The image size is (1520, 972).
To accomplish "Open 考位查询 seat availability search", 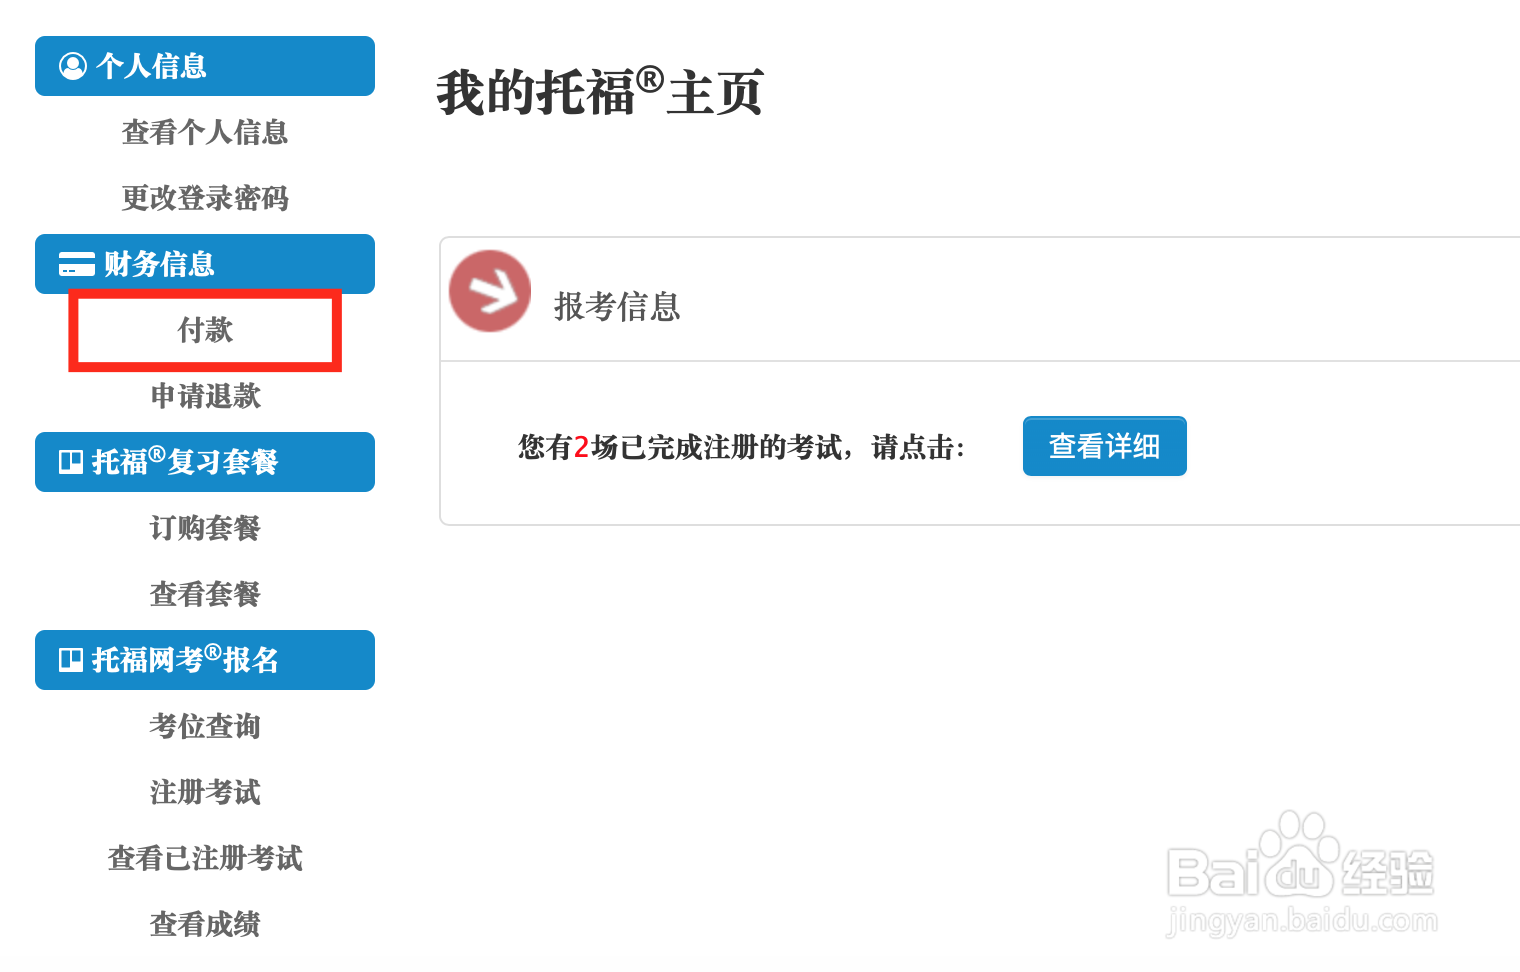I will click(204, 726).
